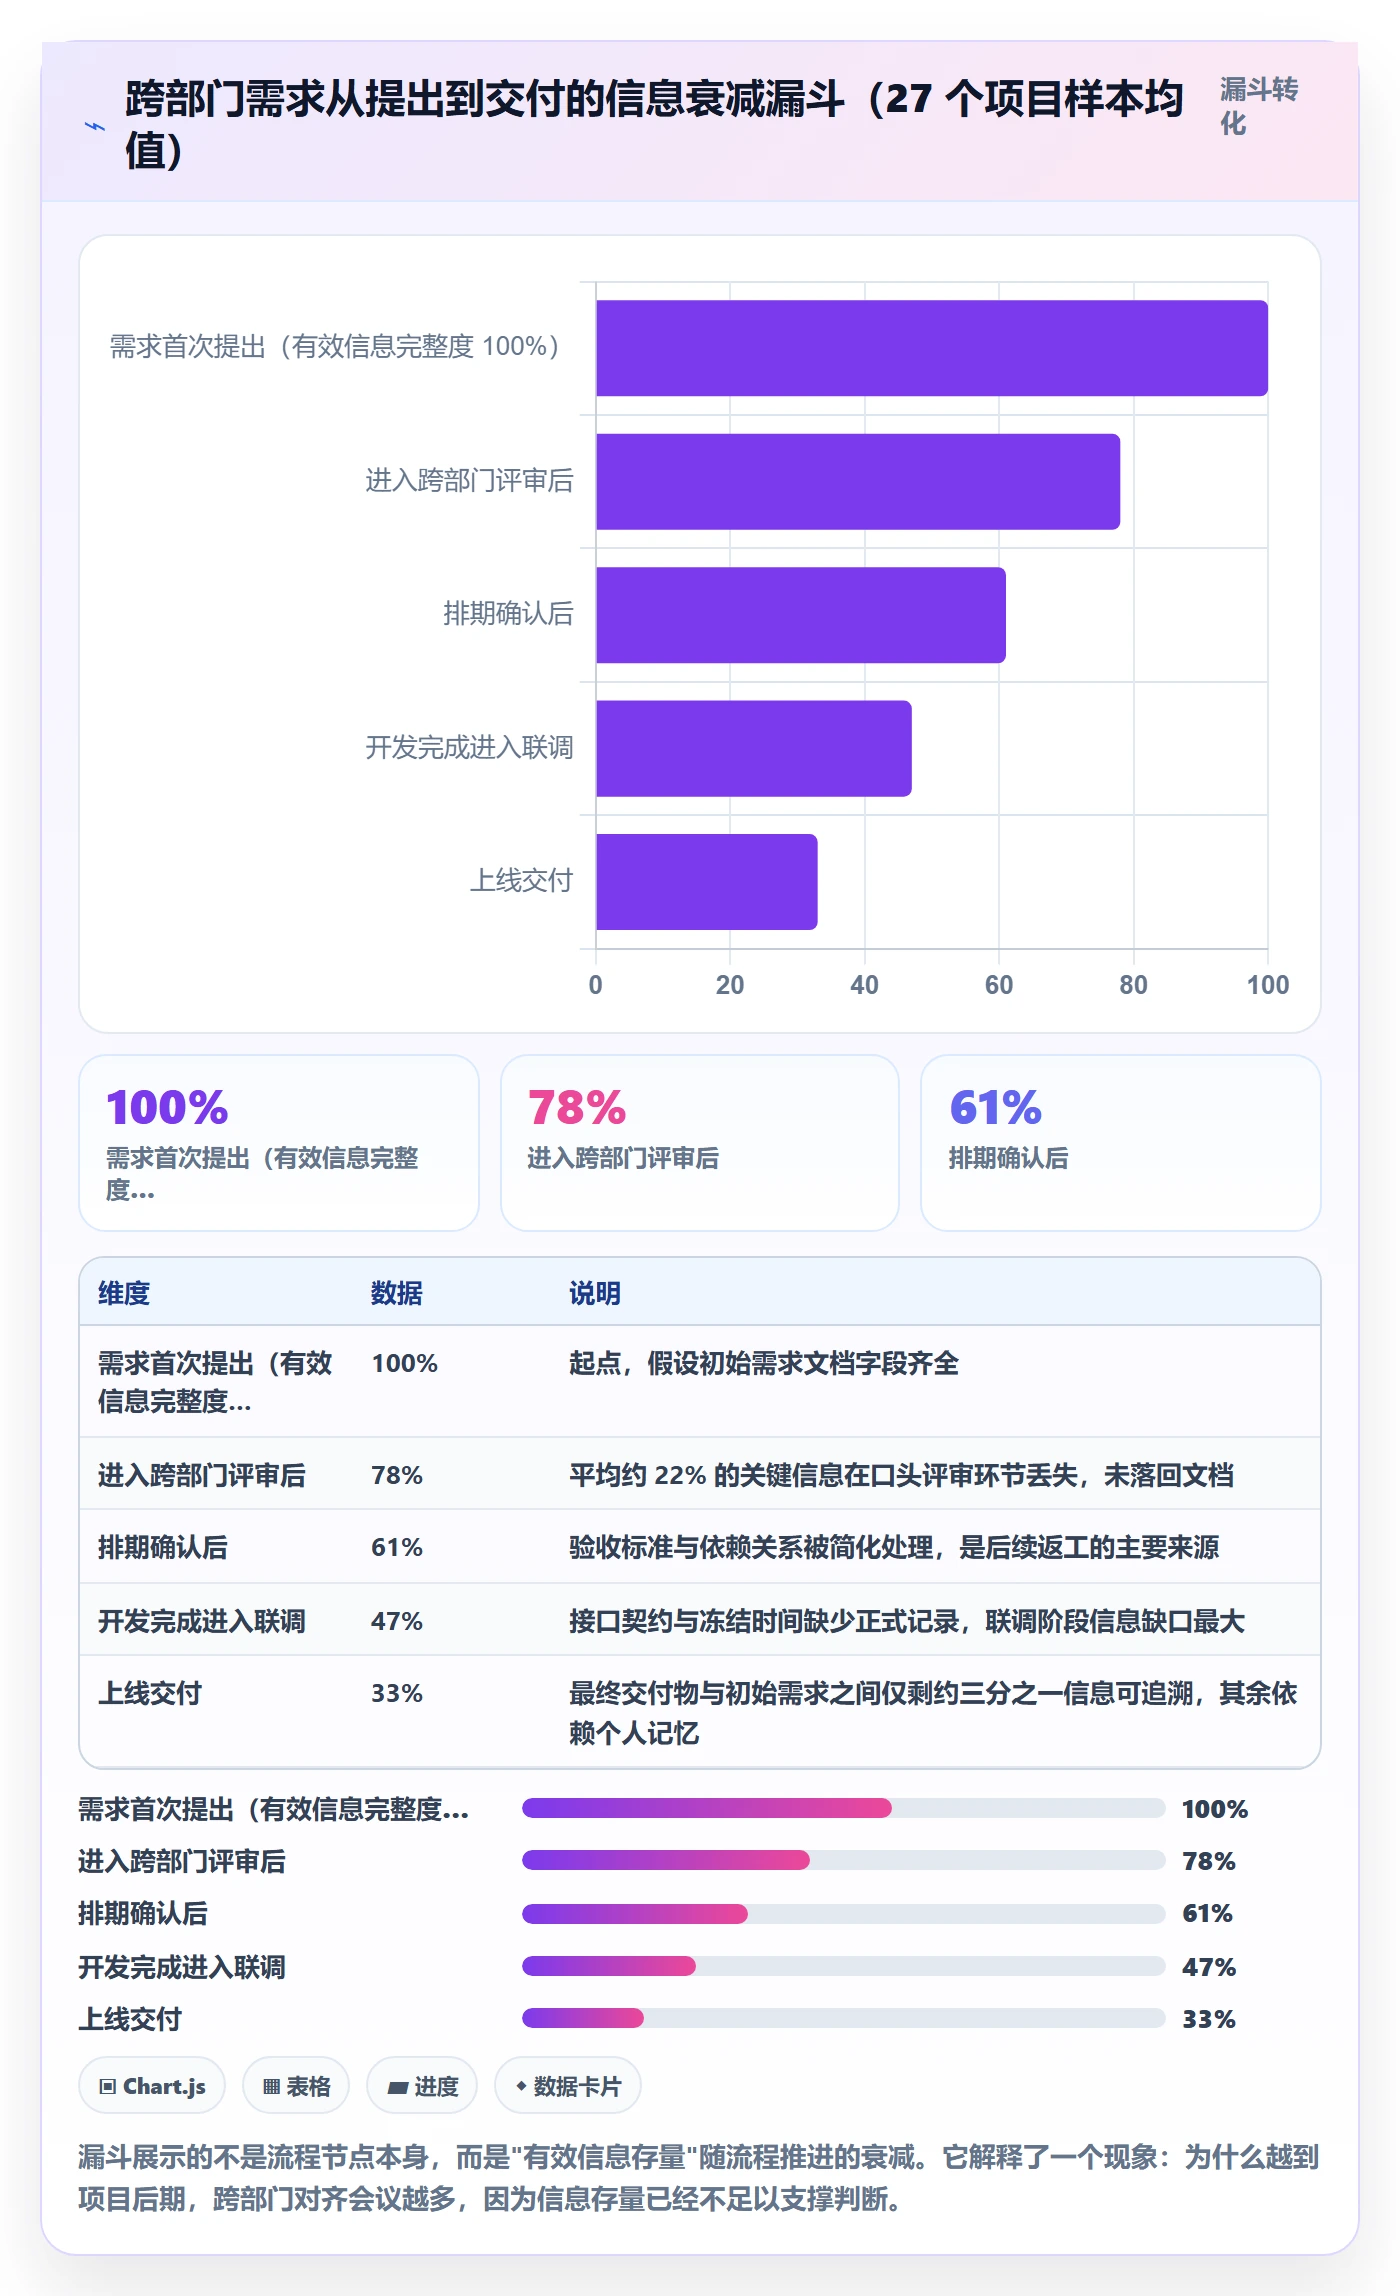Viewport: 1400px width, 2296px height.
Task: Open the 100% data card
Action: (279, 1143)
